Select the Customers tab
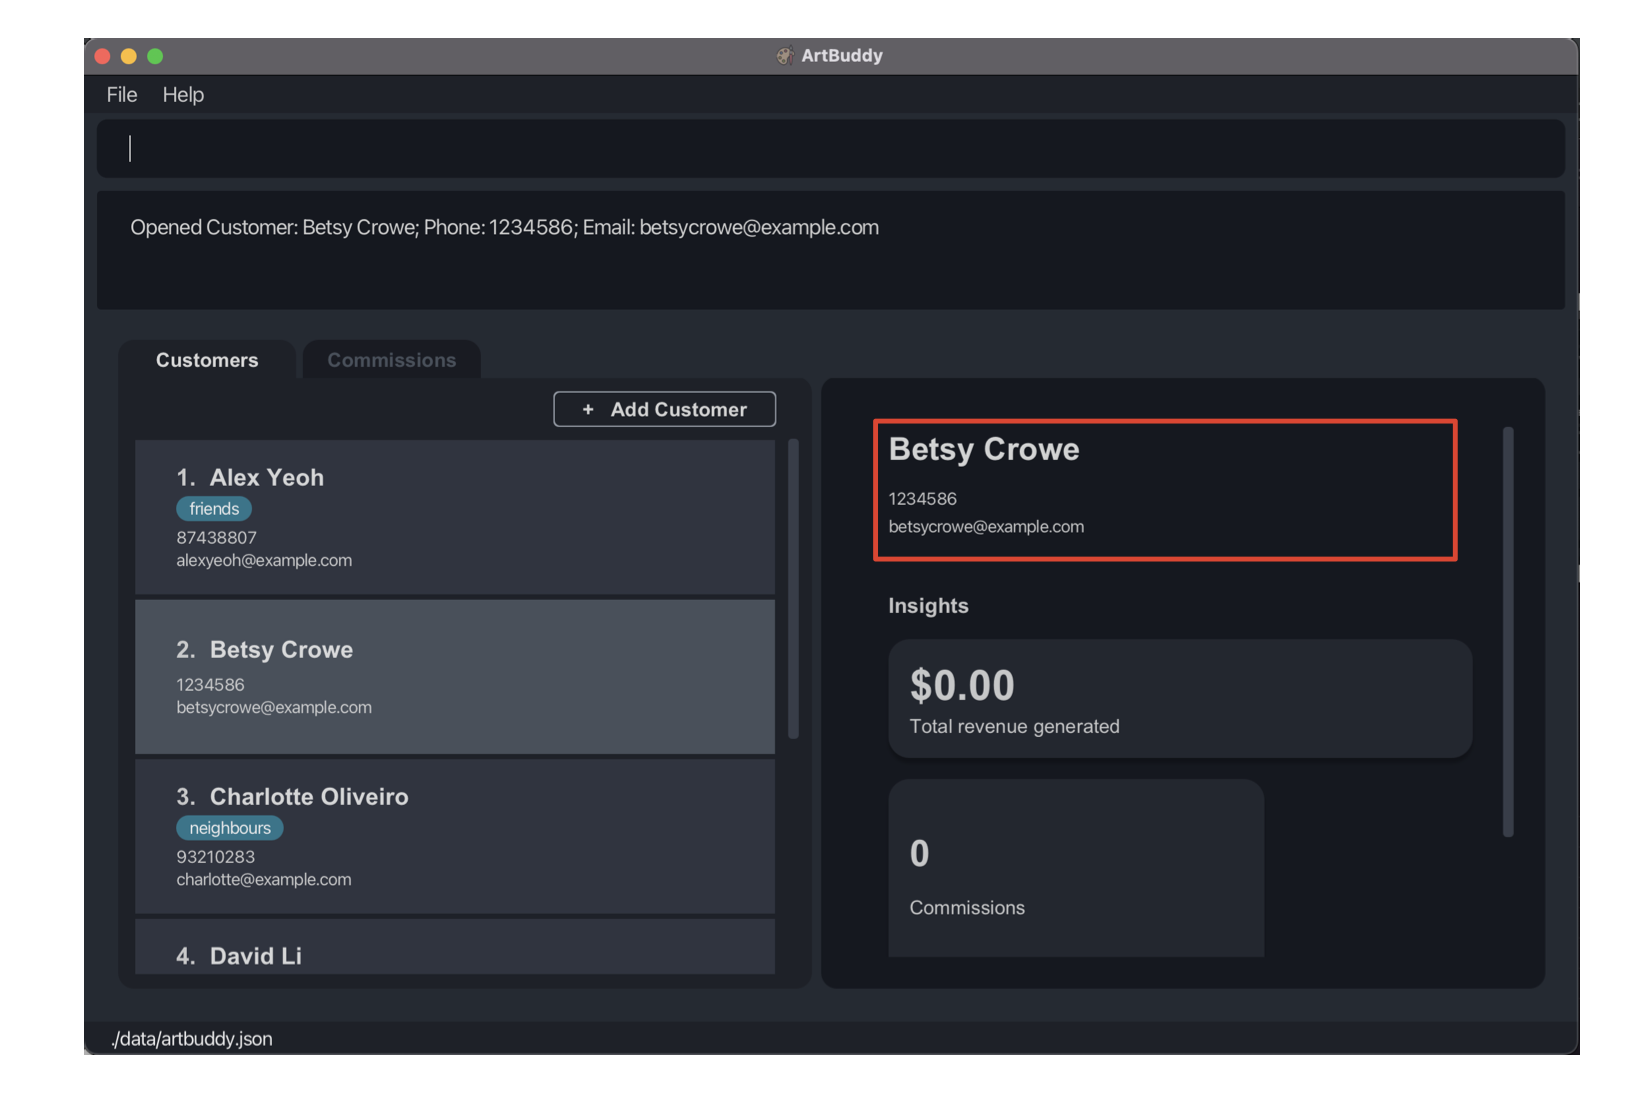 (207, 360)
